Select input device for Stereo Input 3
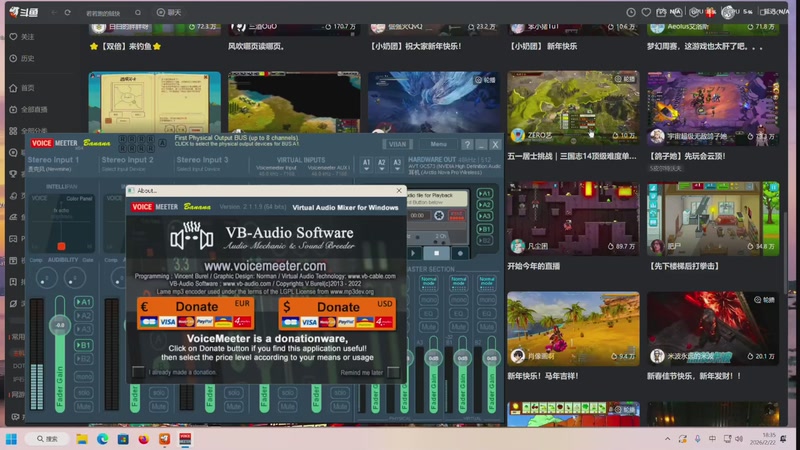Image resolution: width=800 pixels, height=450 pixels. tap(198, 169)
